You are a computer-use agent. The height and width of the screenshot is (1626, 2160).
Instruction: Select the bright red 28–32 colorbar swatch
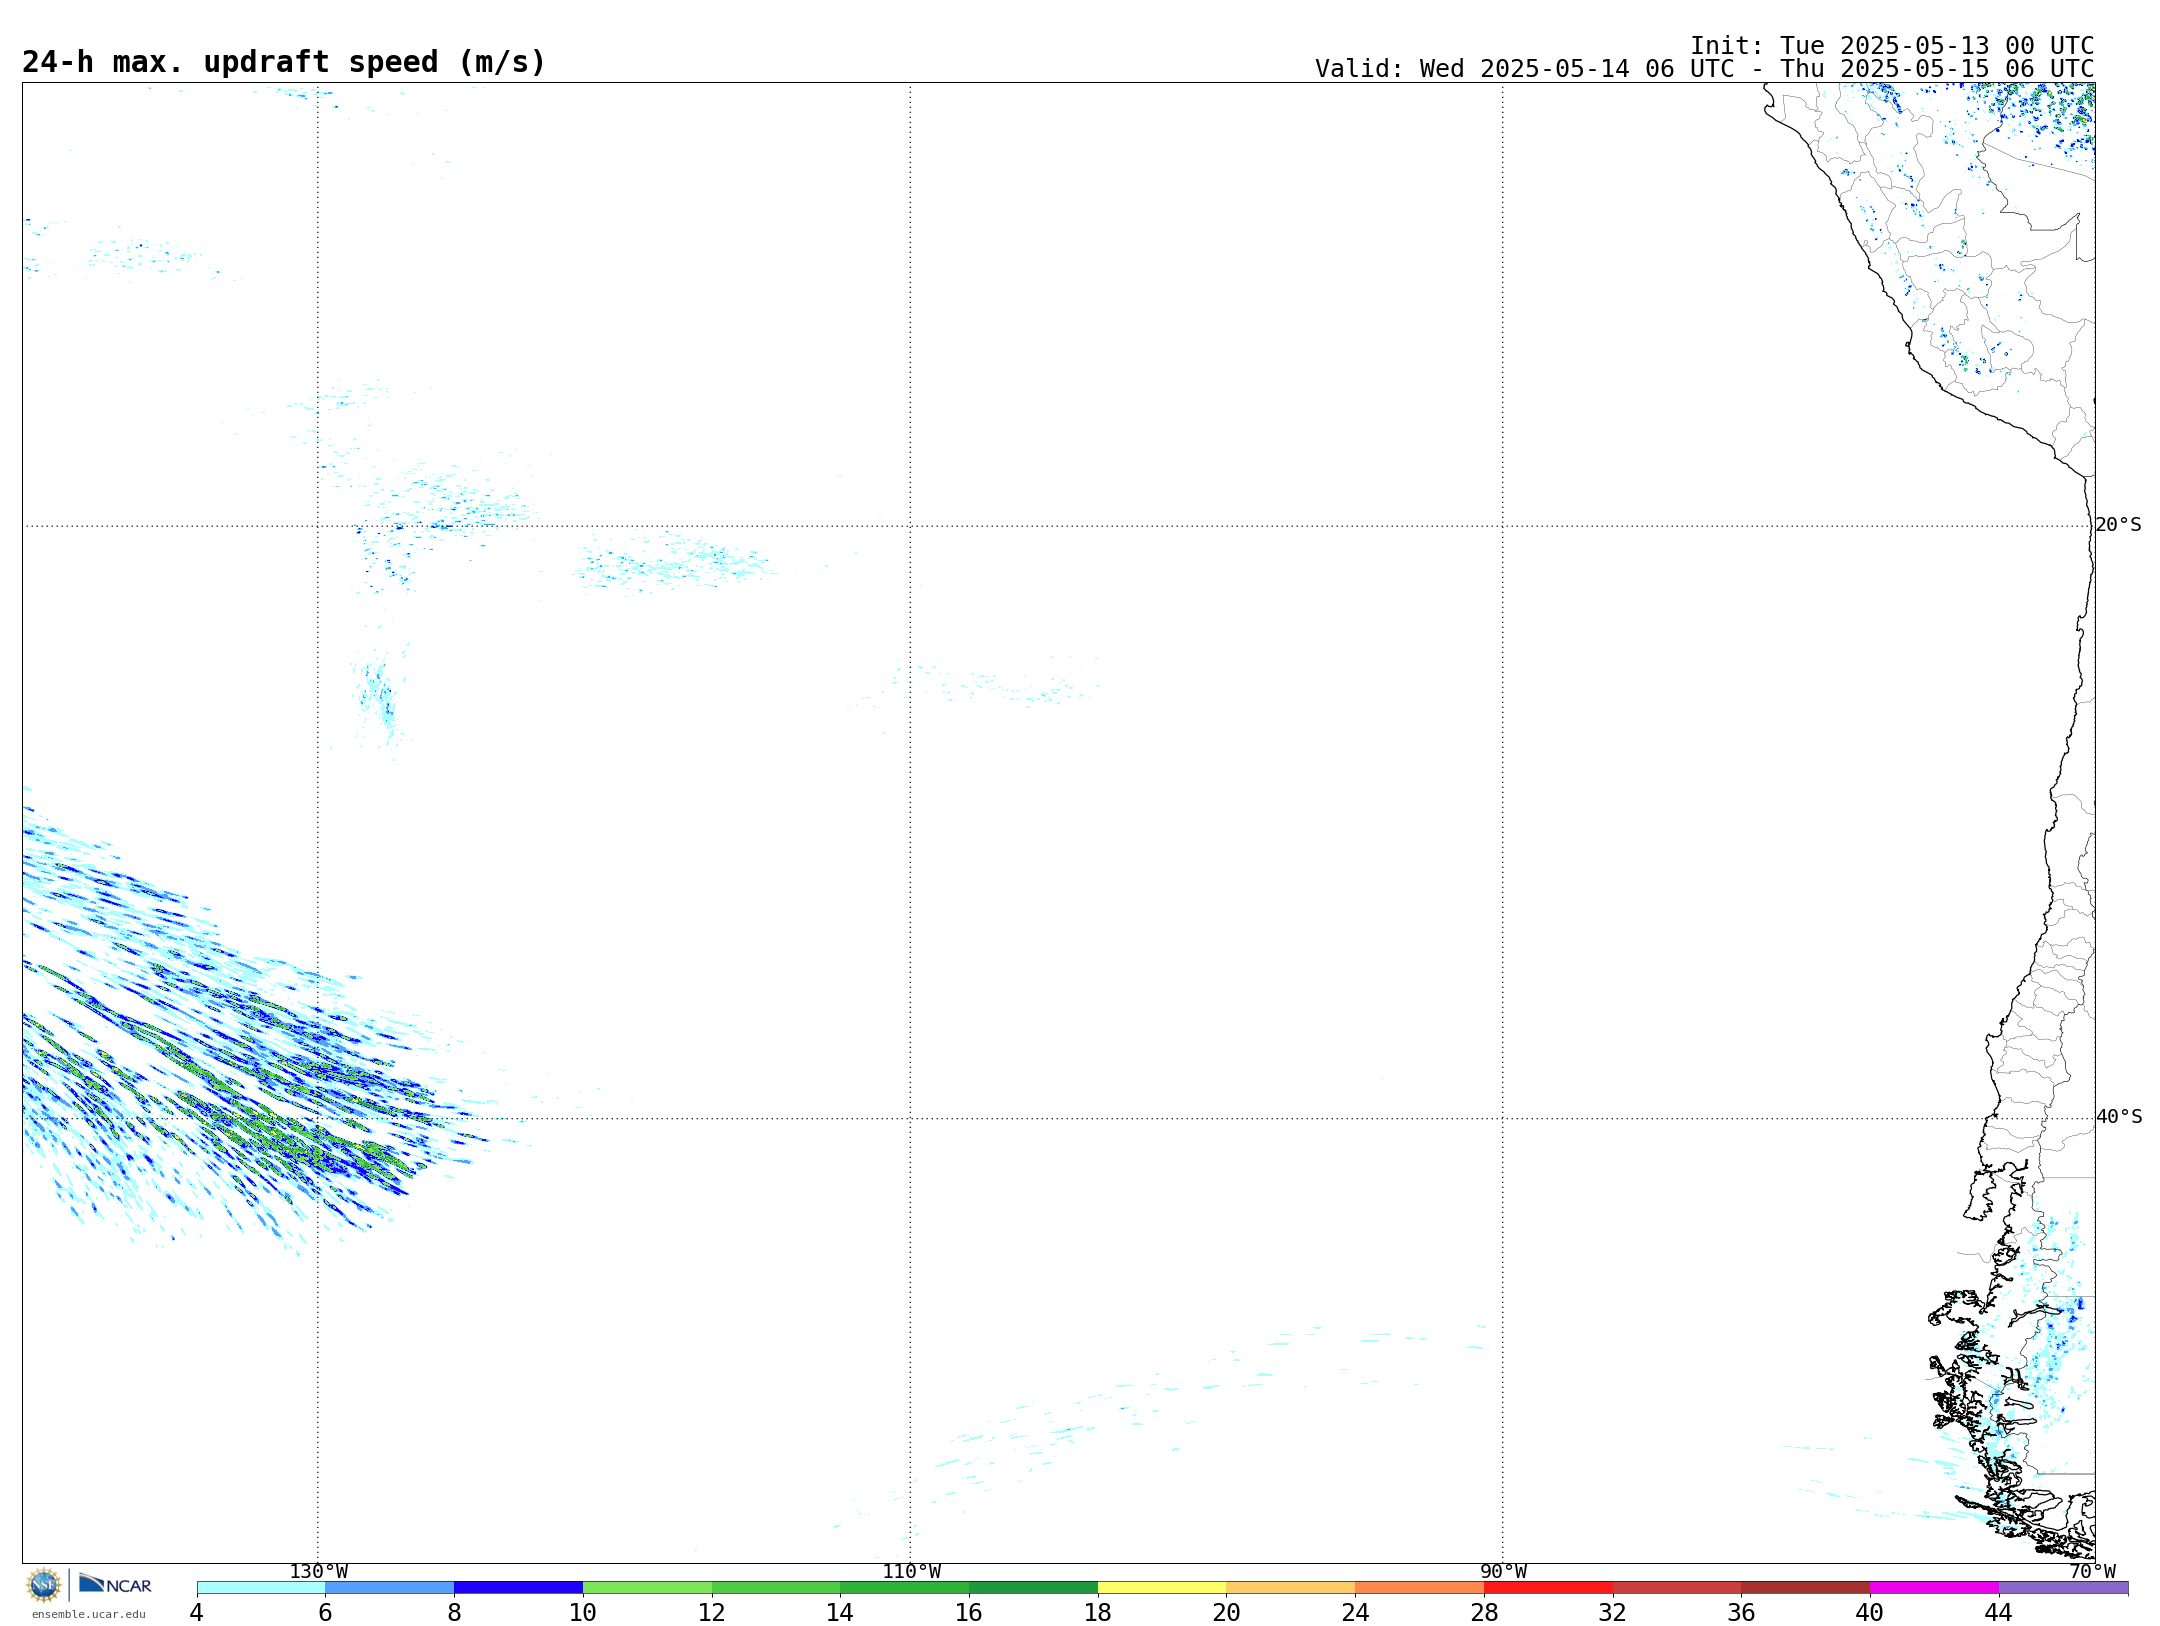coord(1549,1588)
